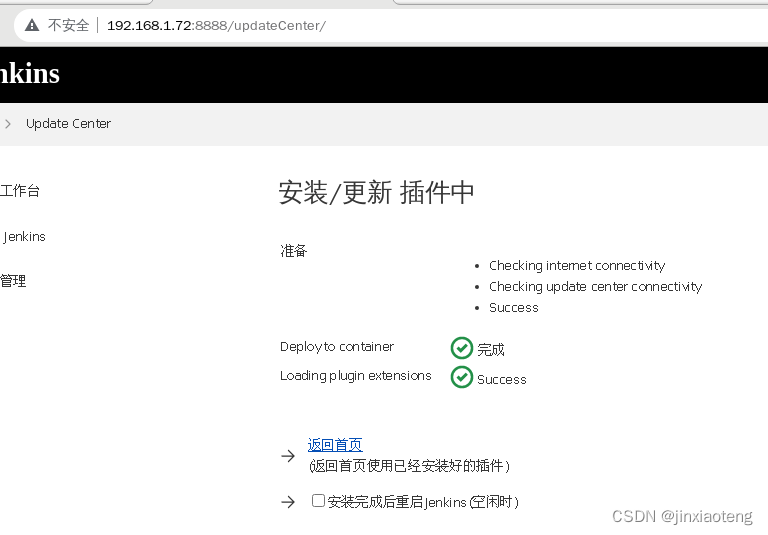Enable 安装完成后重启Jenkins checkbox
Screen dimensions: 768x535
318,501
